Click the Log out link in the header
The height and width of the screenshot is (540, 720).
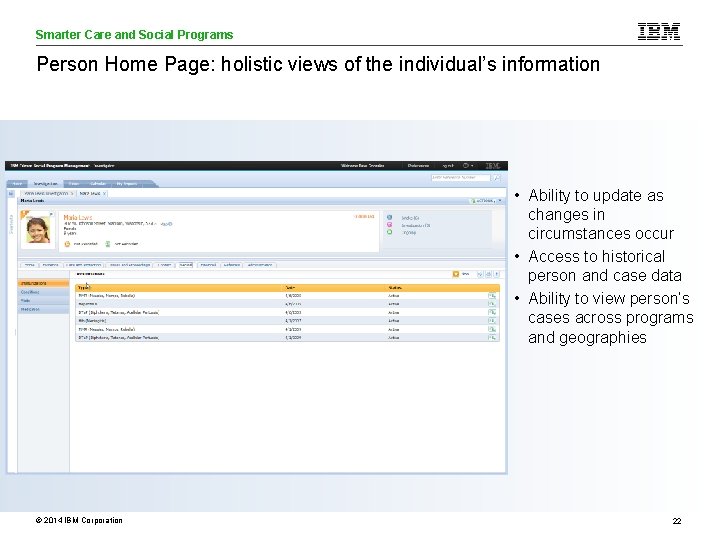click(448, 166)
